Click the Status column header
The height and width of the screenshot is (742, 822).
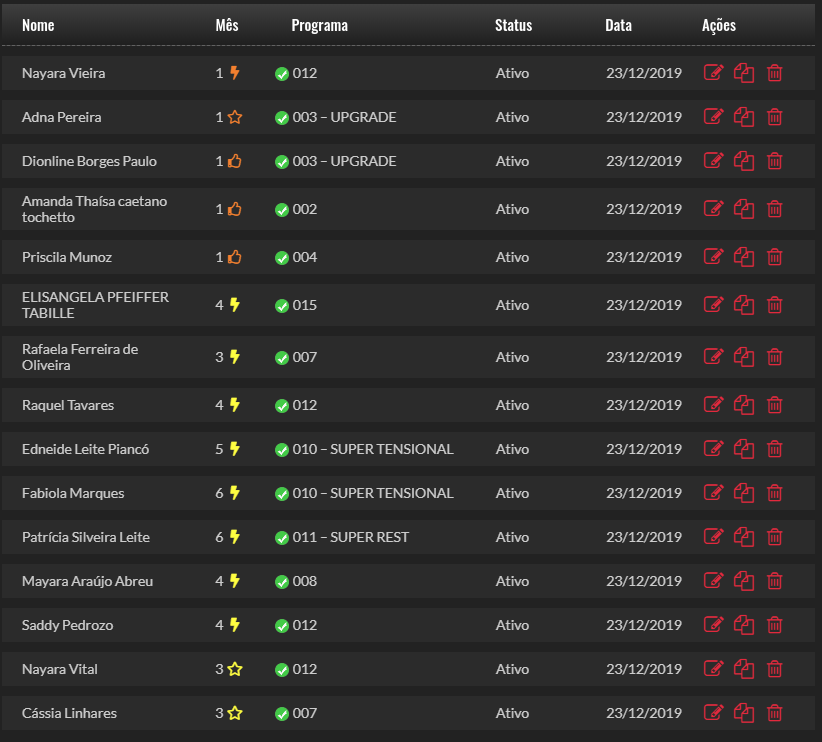point(513,25)
